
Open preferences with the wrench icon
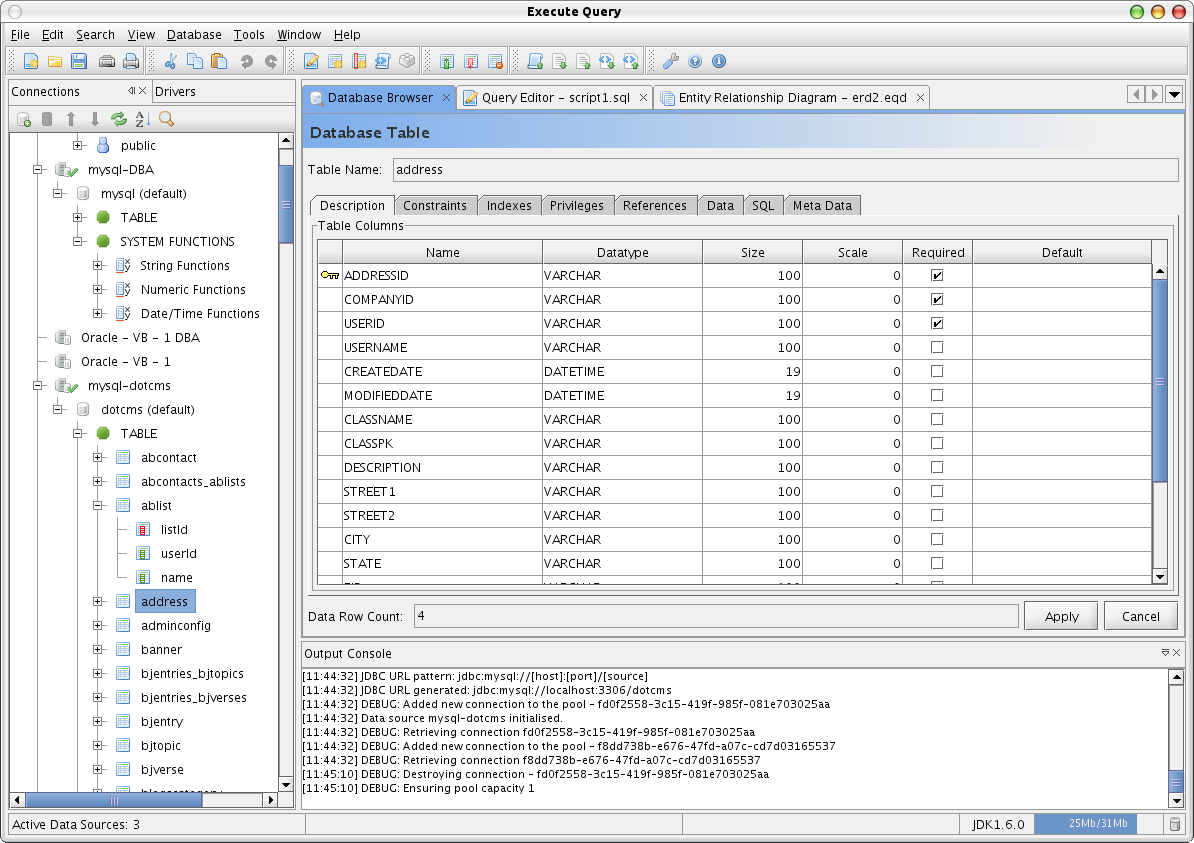[671, 62]
